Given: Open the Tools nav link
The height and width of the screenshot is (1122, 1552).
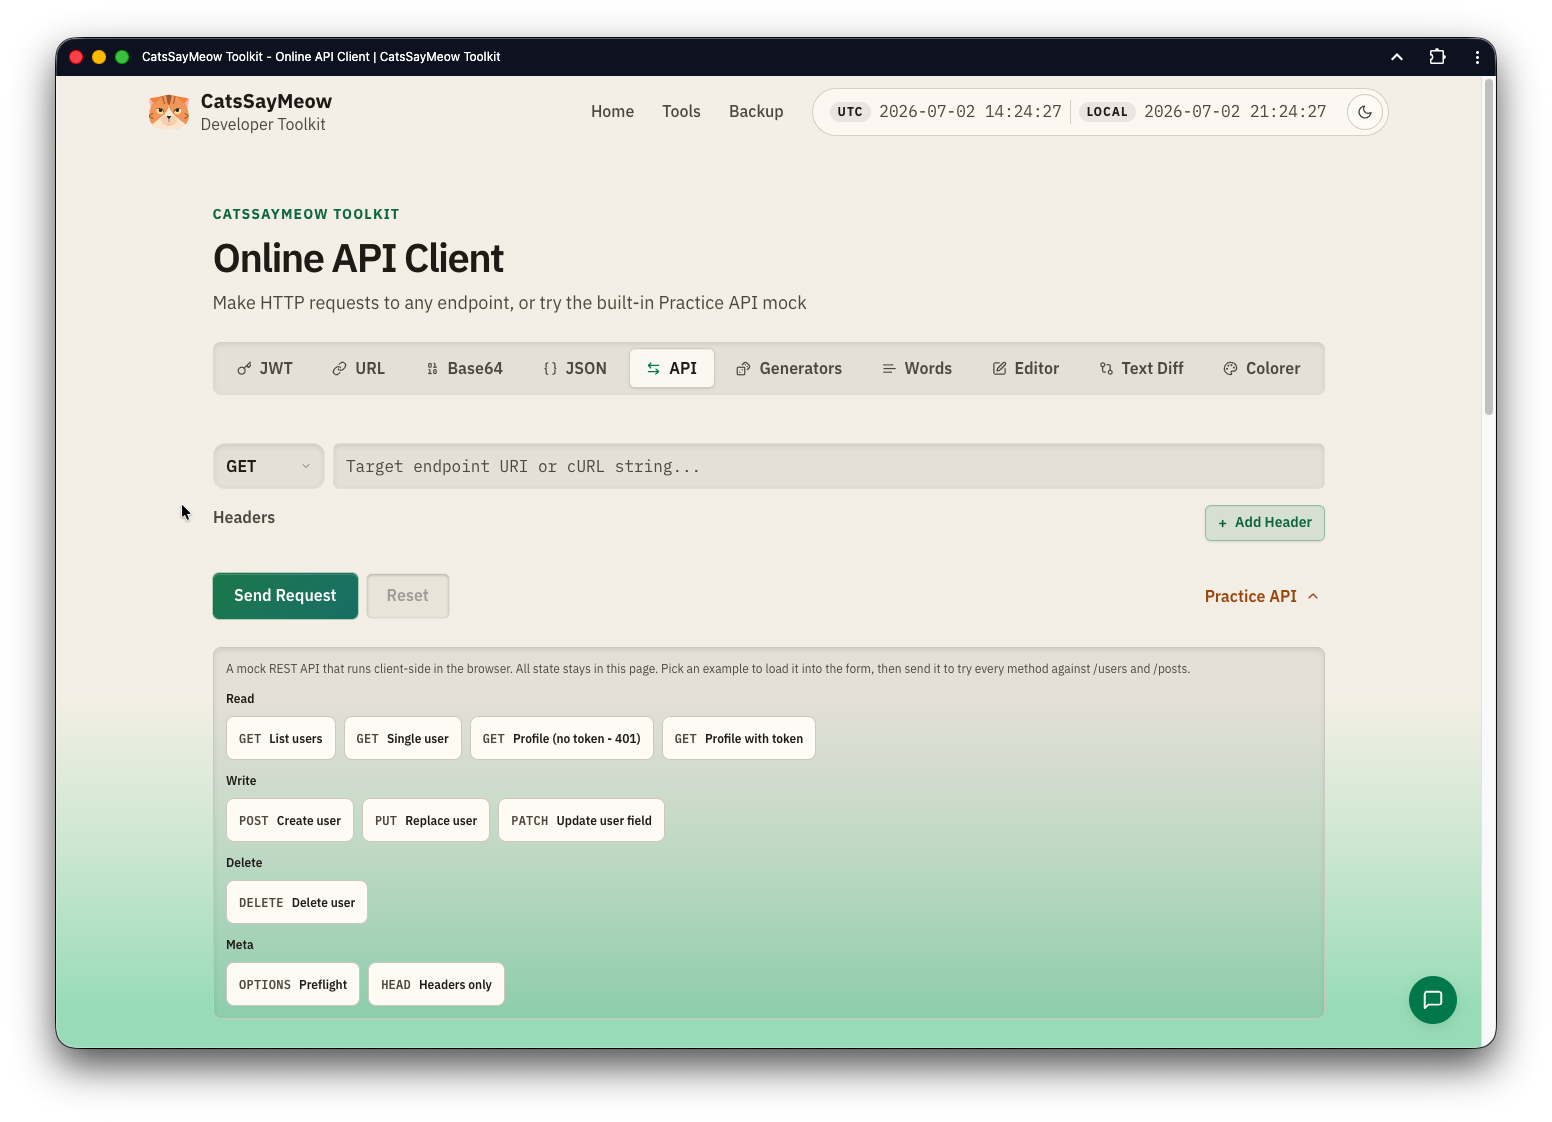Looking at the screenshot, I should 681,111.
